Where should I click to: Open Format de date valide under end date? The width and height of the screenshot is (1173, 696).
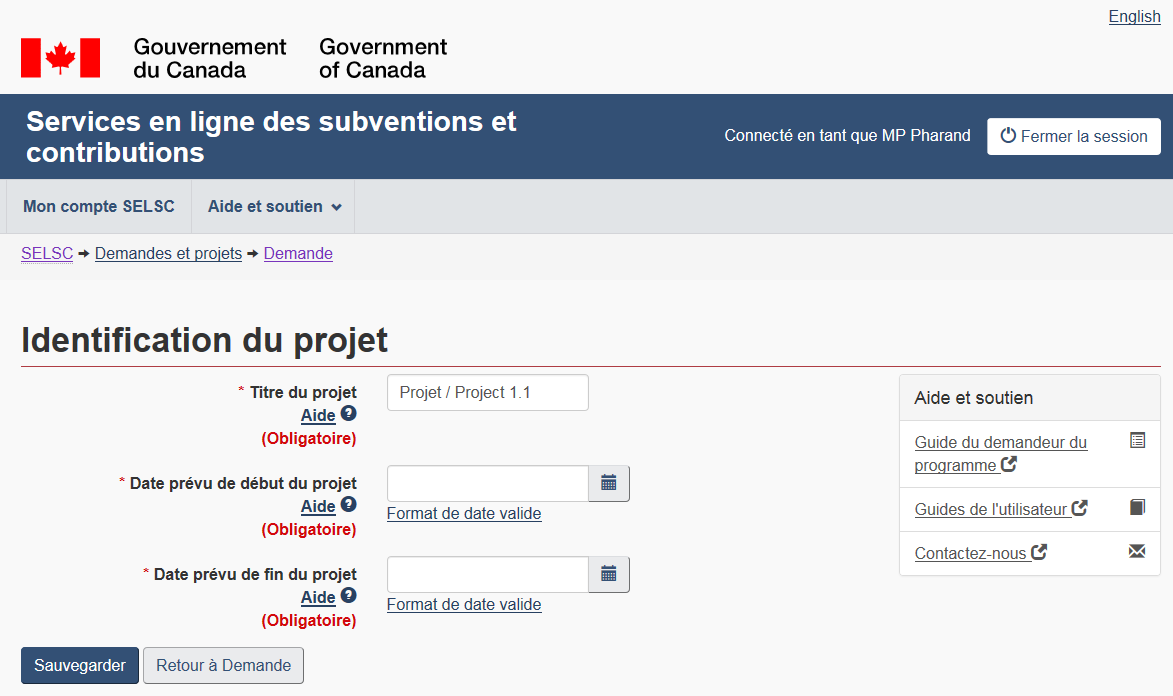pyautogui.click(x=464, y=605)
